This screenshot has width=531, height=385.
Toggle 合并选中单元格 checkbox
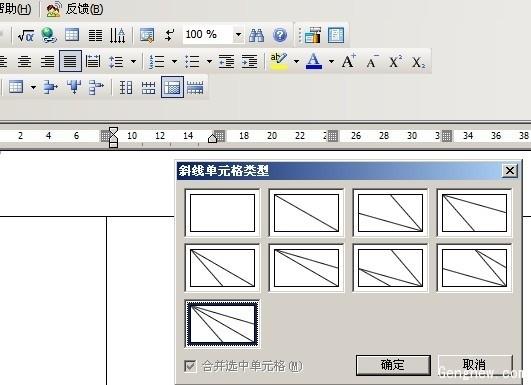point(190,366)
